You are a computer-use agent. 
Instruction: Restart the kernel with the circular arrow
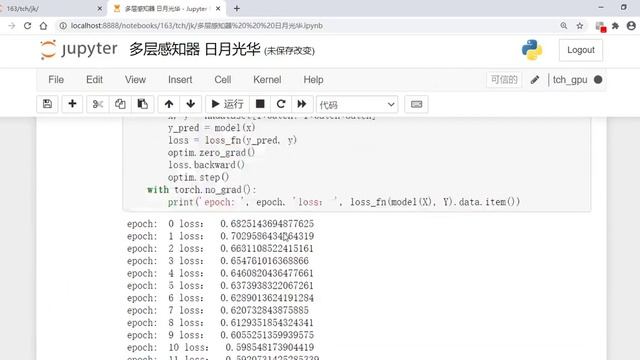point(281,104)
